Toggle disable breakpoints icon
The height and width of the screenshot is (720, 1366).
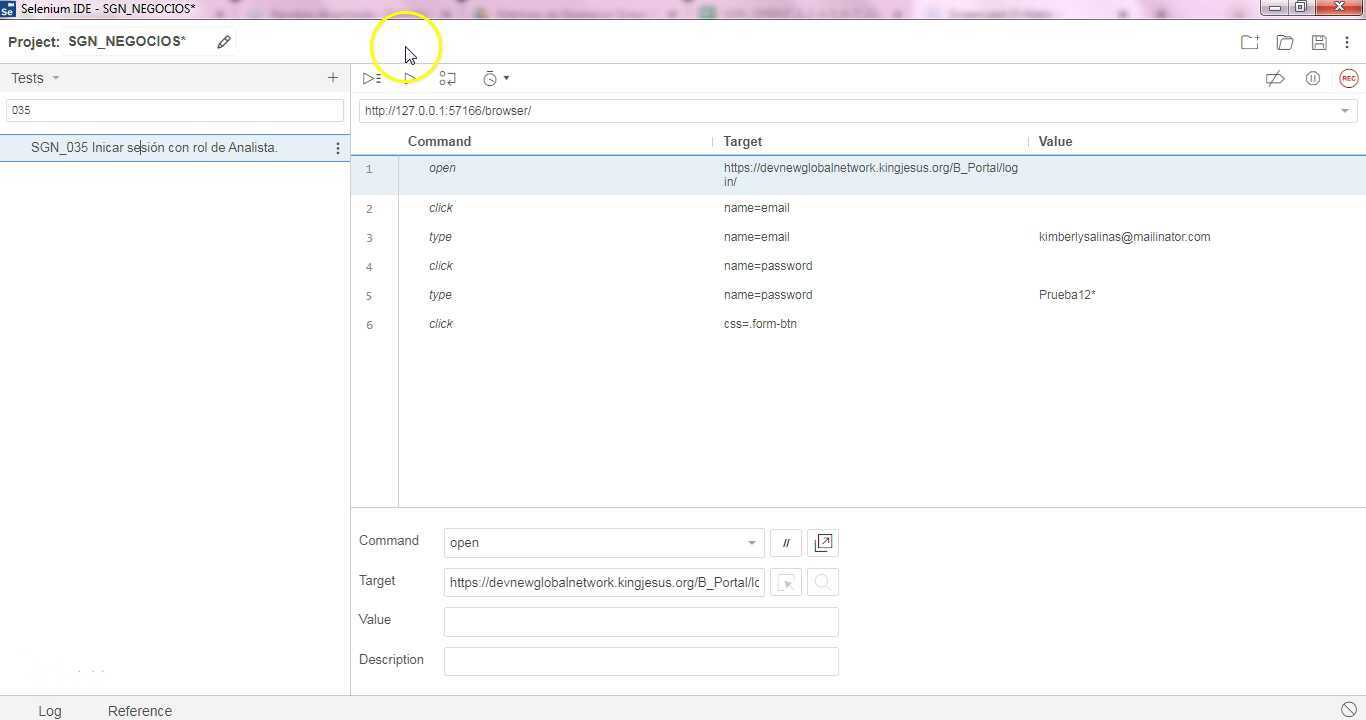pyautogui.click(x=1275, y=78)
